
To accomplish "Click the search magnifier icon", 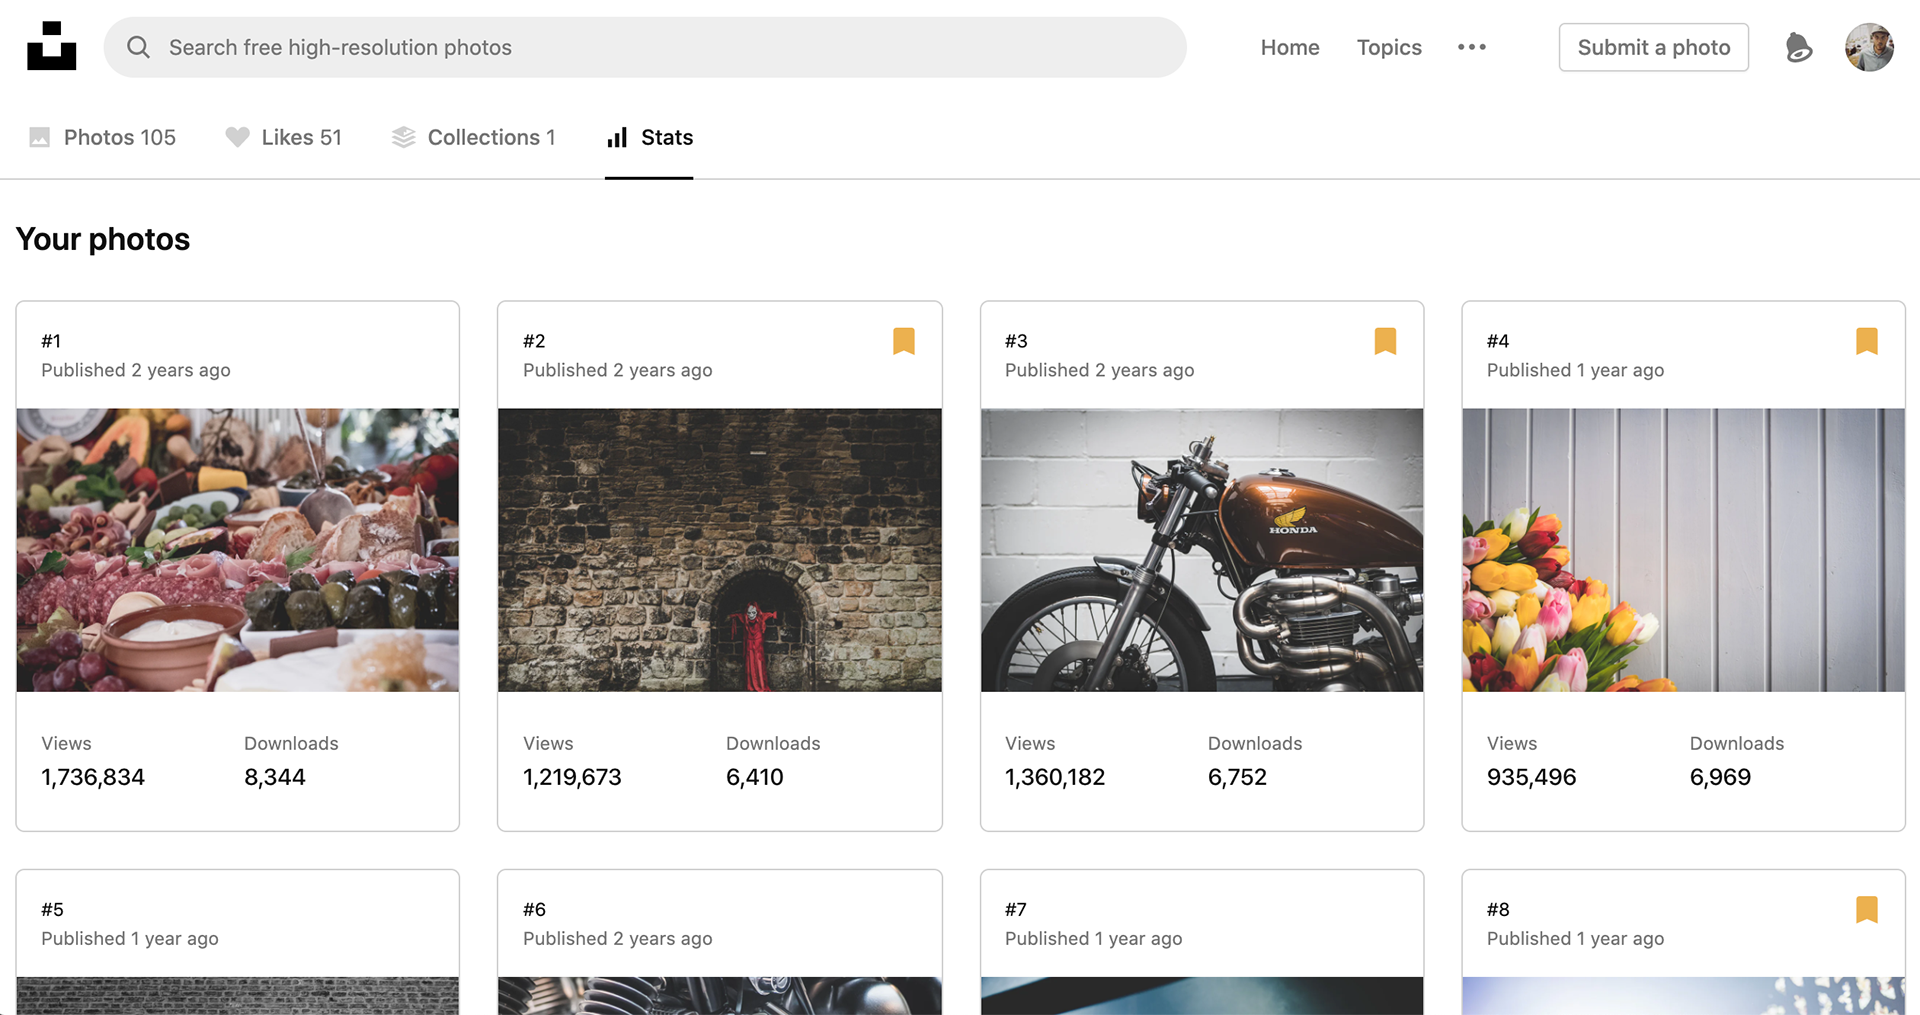I will click(x=139, y=47).
